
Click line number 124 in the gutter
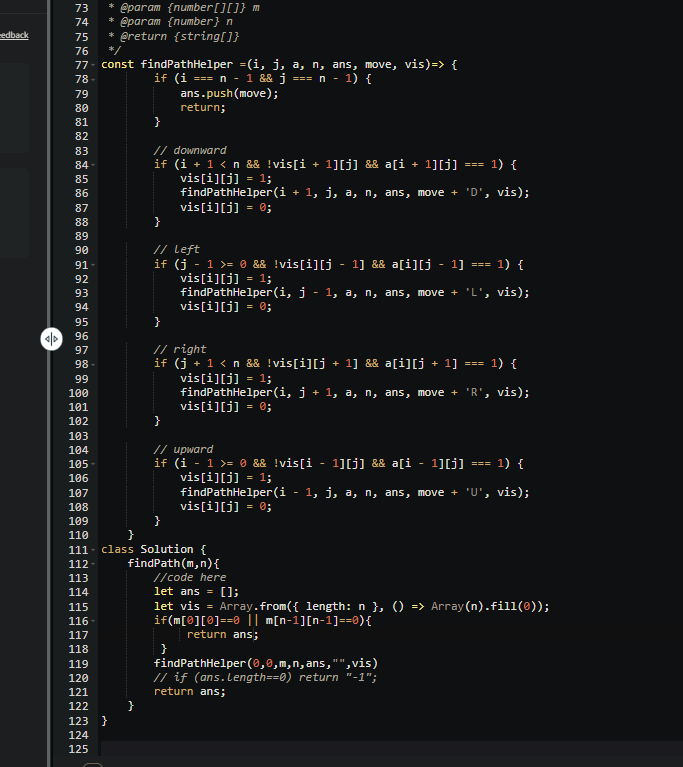[78, 735]
